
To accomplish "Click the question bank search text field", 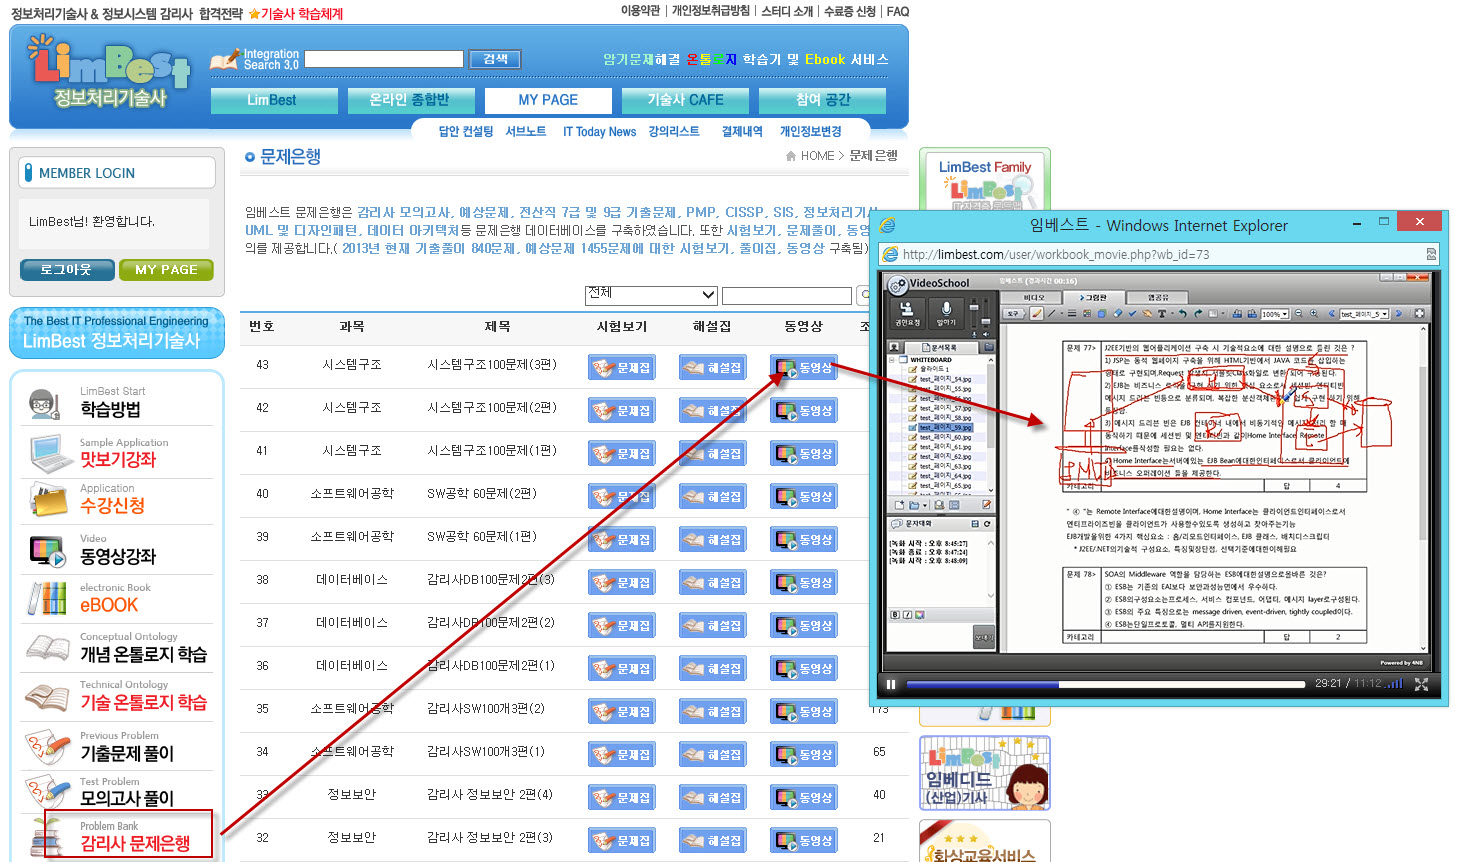I will [x=787, y=296].
